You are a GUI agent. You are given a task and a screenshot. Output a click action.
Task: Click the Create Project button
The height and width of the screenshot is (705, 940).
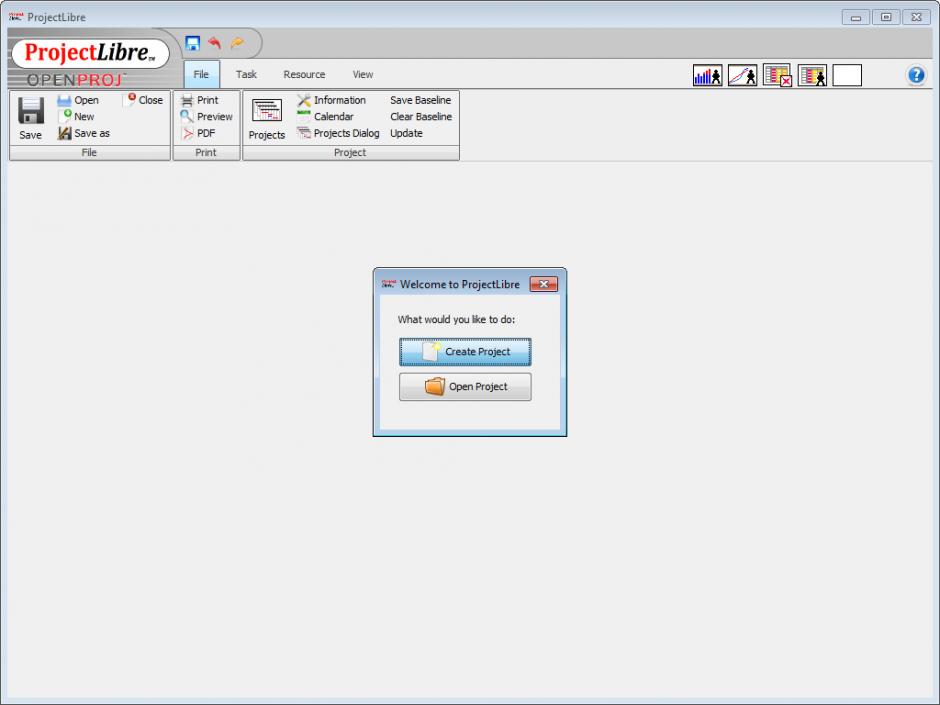point(465,352)
